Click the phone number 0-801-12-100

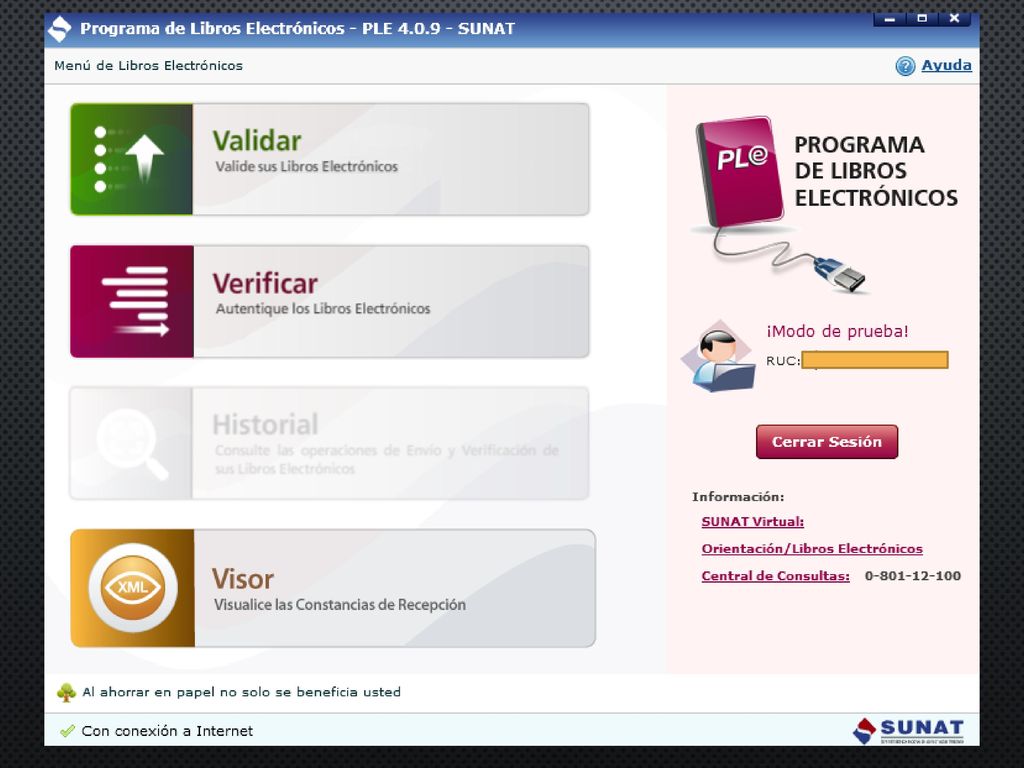(912, 576)
